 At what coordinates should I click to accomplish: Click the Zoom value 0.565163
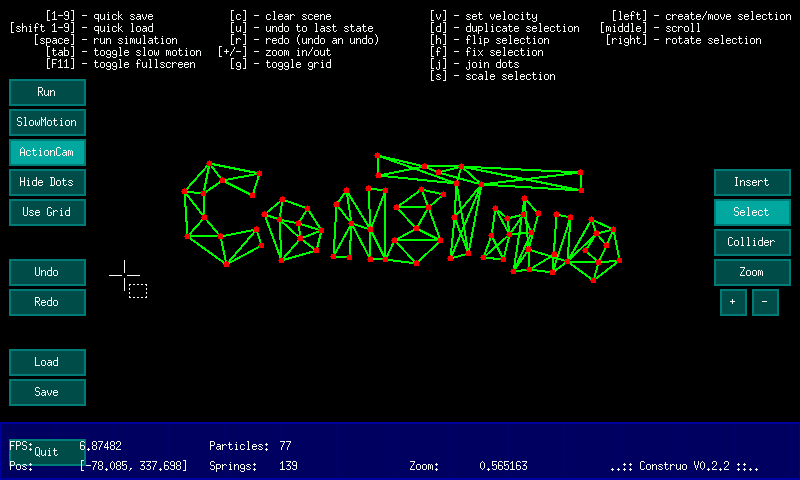(503, 466)
